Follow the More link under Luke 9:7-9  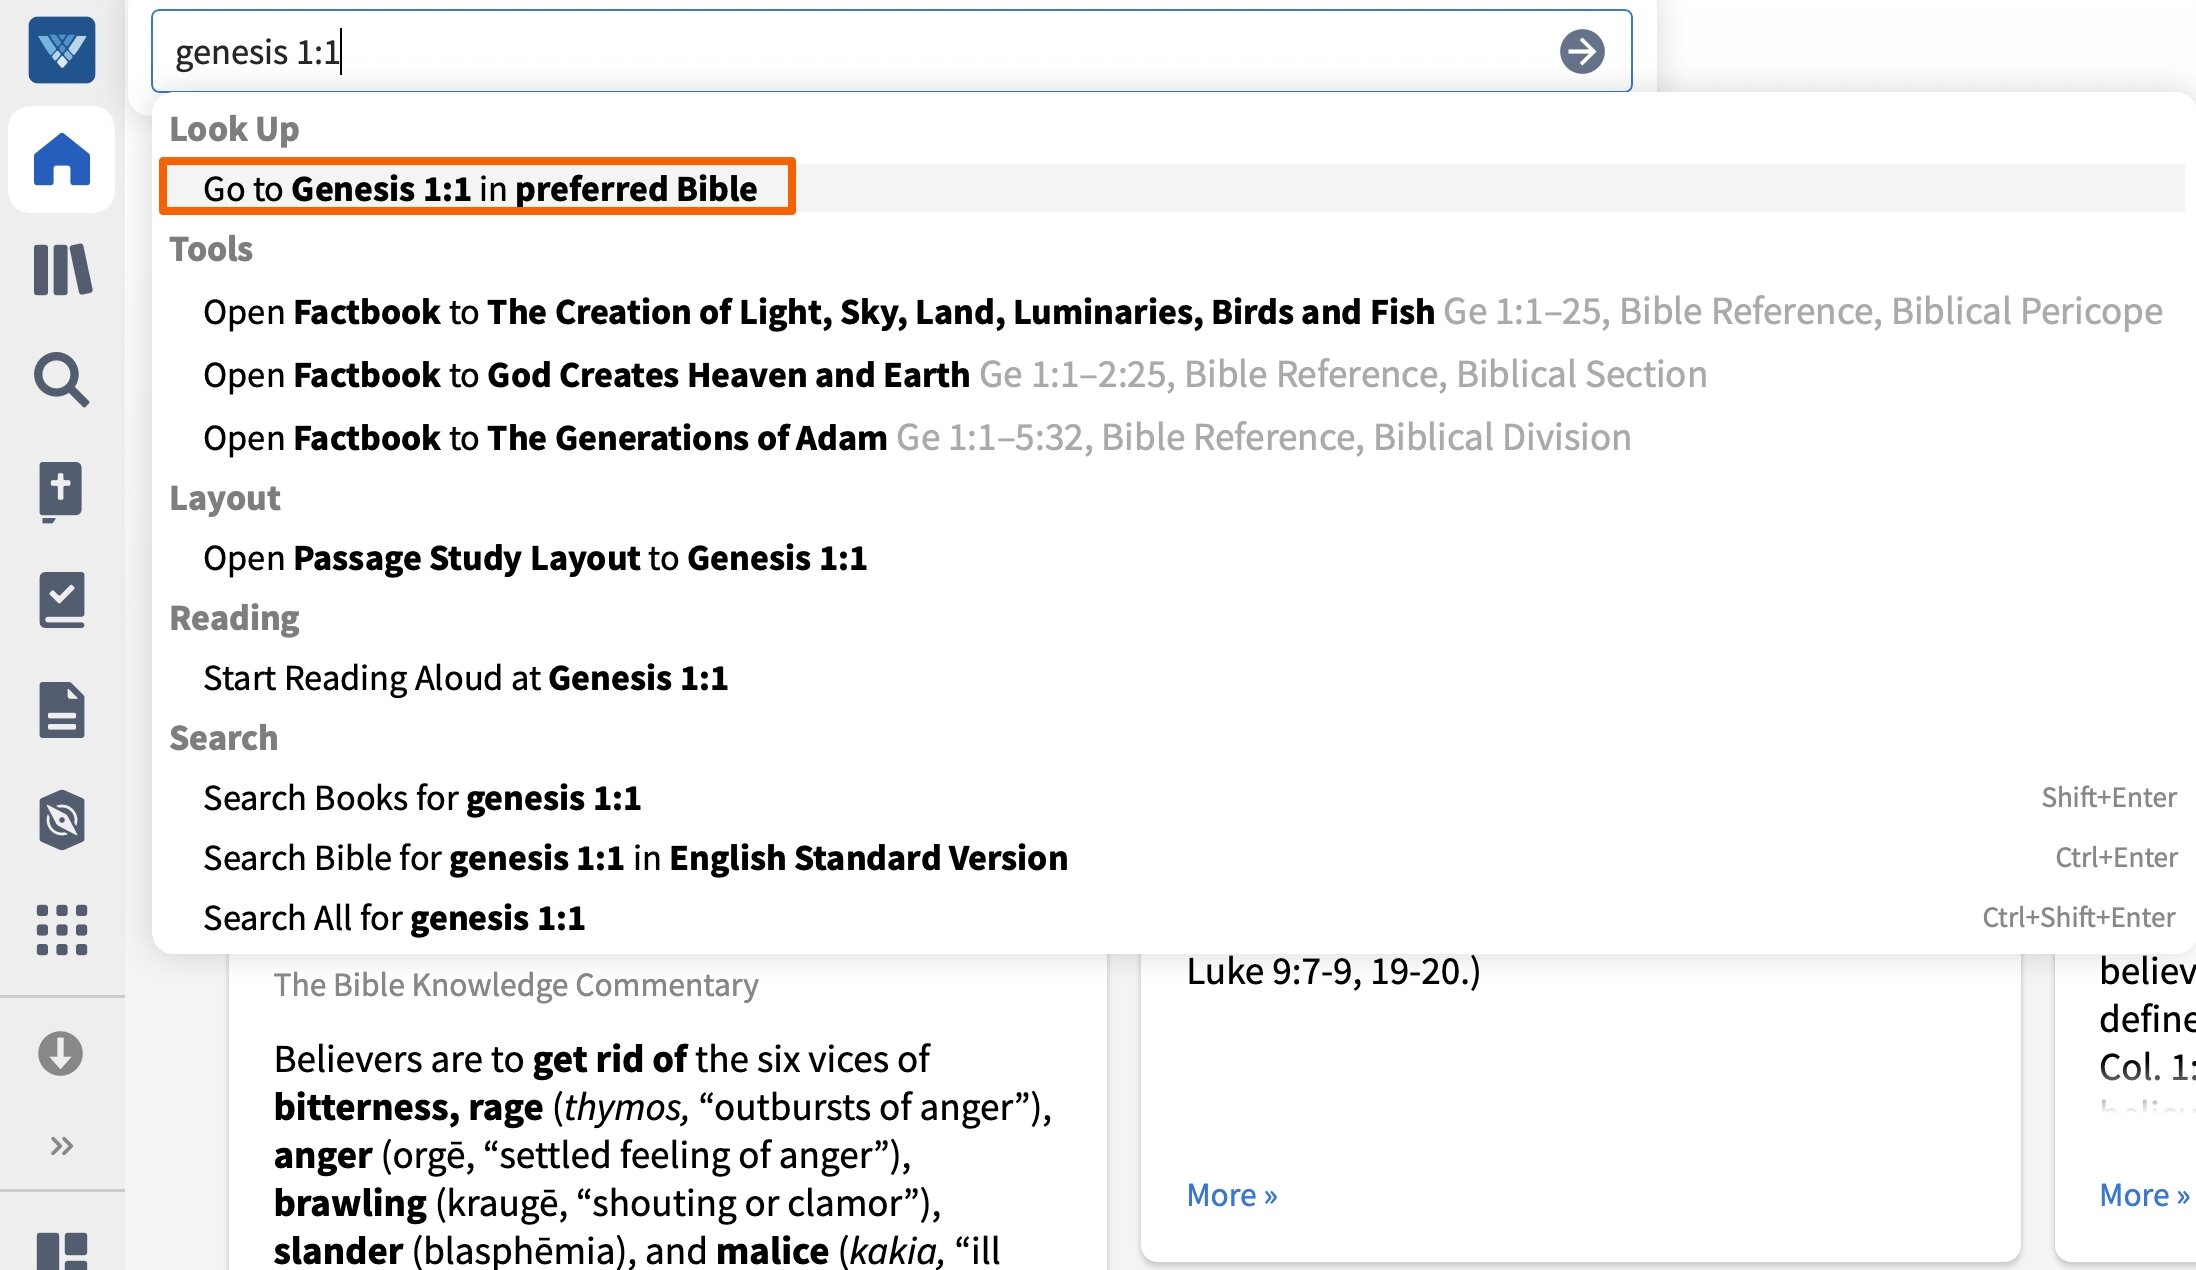pos(1231,1195)
